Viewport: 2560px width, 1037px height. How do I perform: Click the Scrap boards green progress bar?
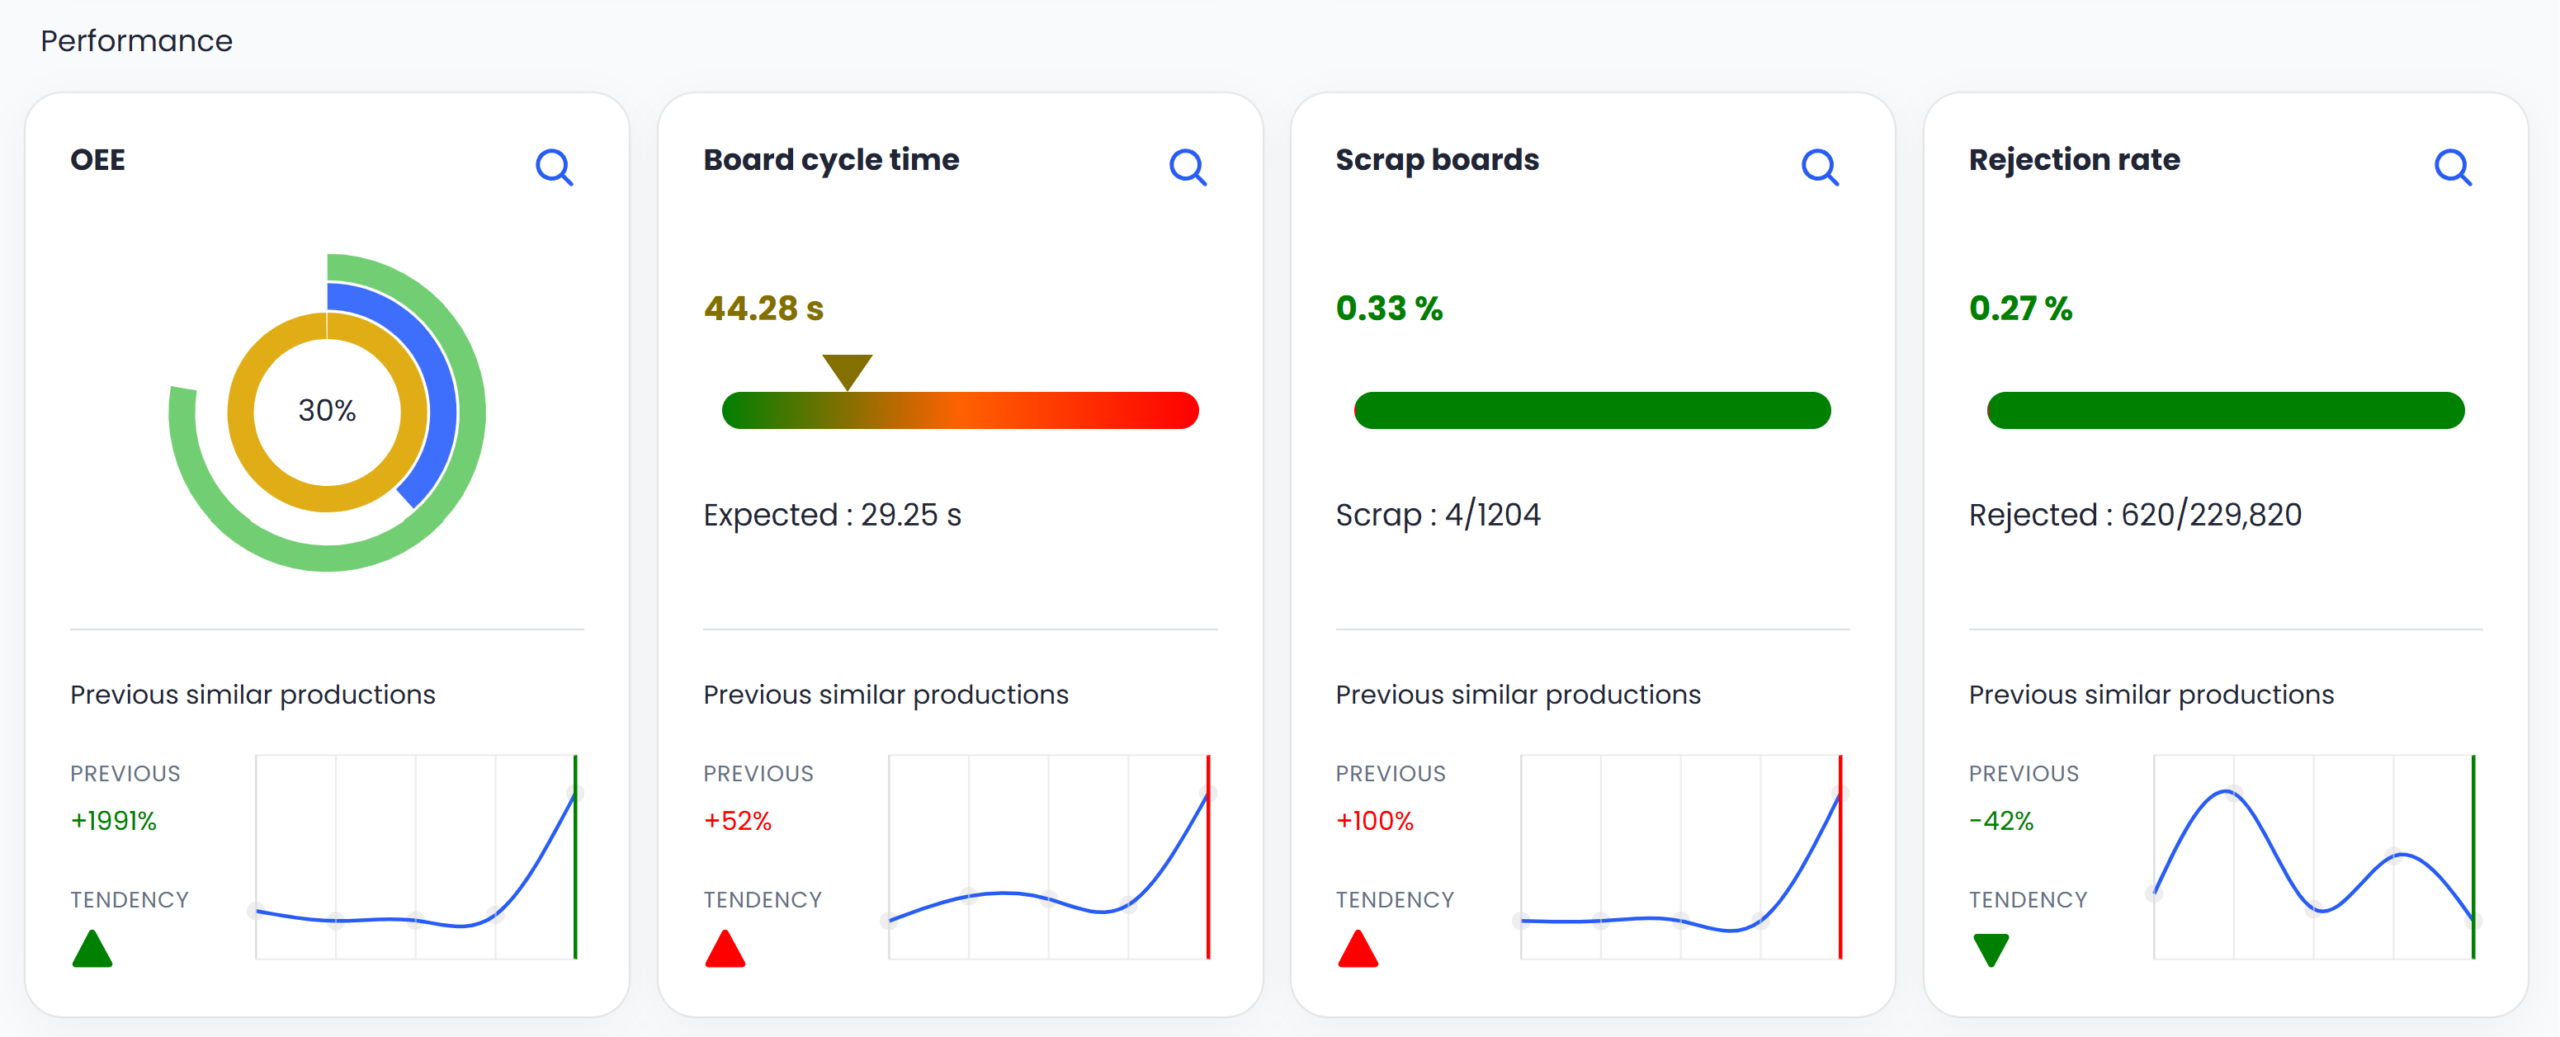pos(1592,411)
